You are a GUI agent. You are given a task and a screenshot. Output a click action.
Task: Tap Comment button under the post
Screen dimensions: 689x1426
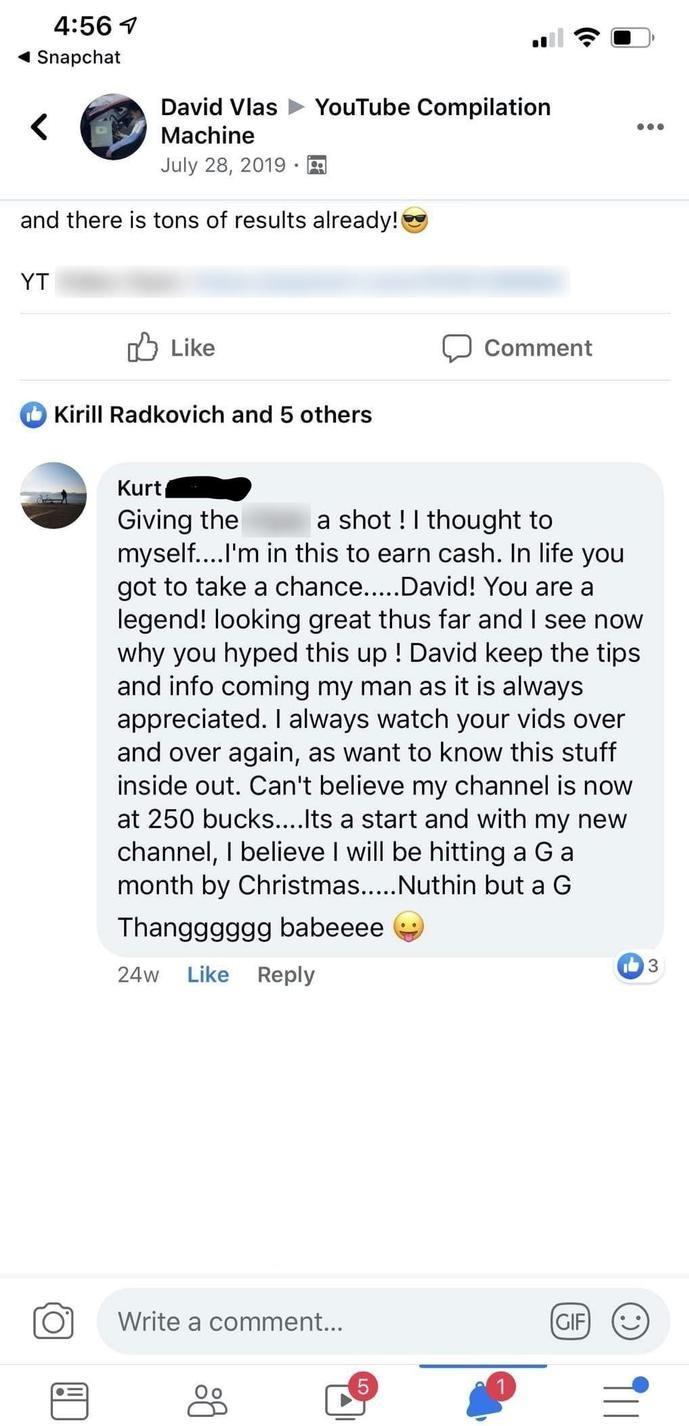pyautogui.click(x=518, y=347)
